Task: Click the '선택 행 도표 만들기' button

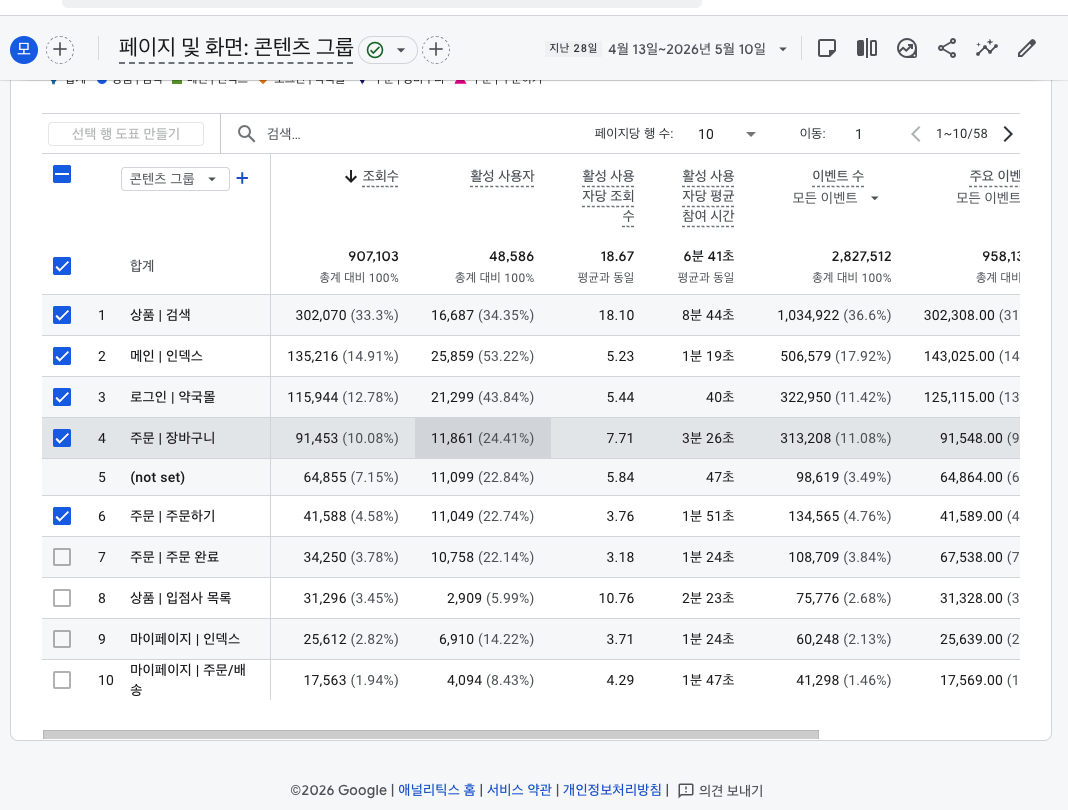Action: pyautogui.click(x=126, y=134)
